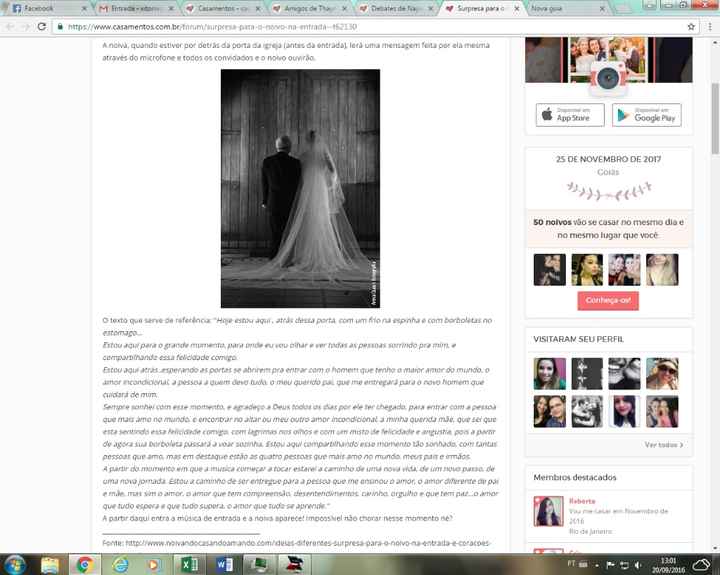Open third noivos profile thumbnail
720x575 pixels.
(x=624, y=270)
